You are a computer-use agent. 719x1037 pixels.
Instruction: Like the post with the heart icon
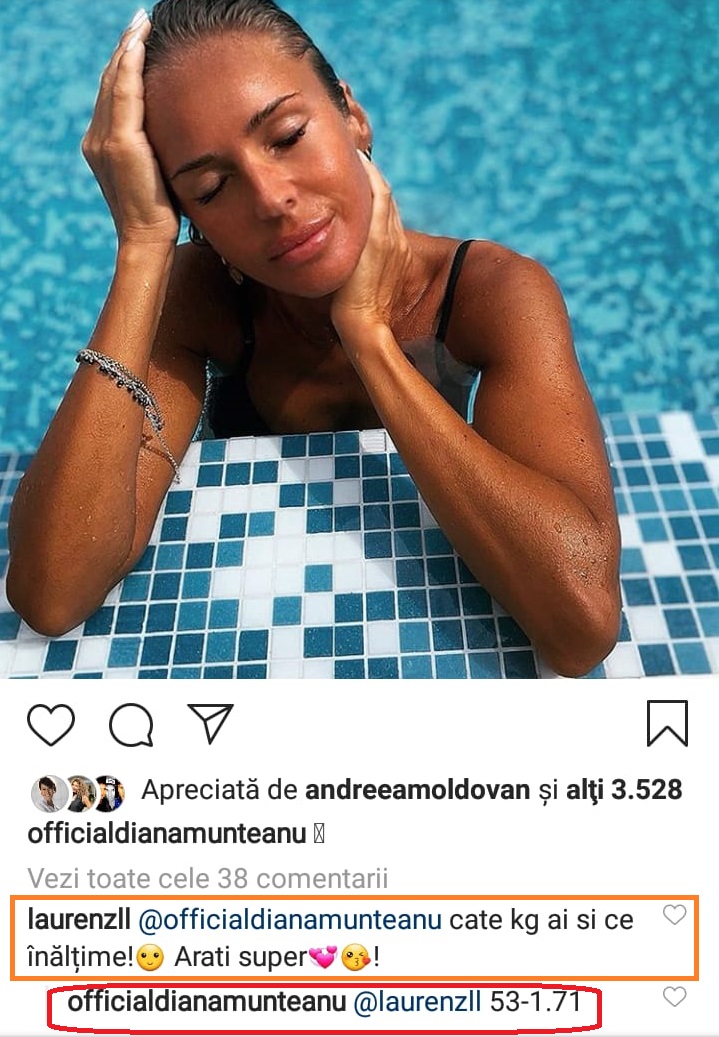[51, 724]
